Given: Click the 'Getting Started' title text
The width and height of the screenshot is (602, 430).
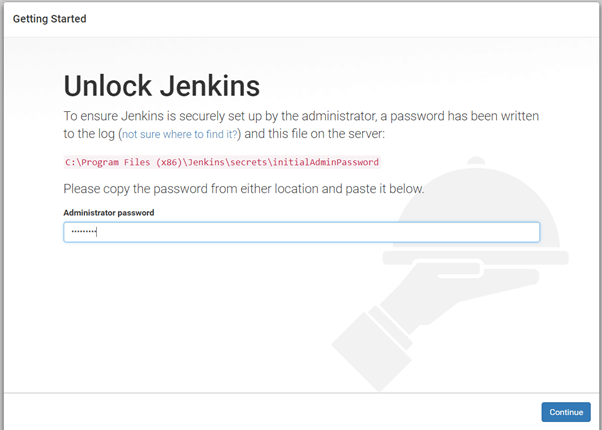Looking at the screenshot, I should coord(50,19).
